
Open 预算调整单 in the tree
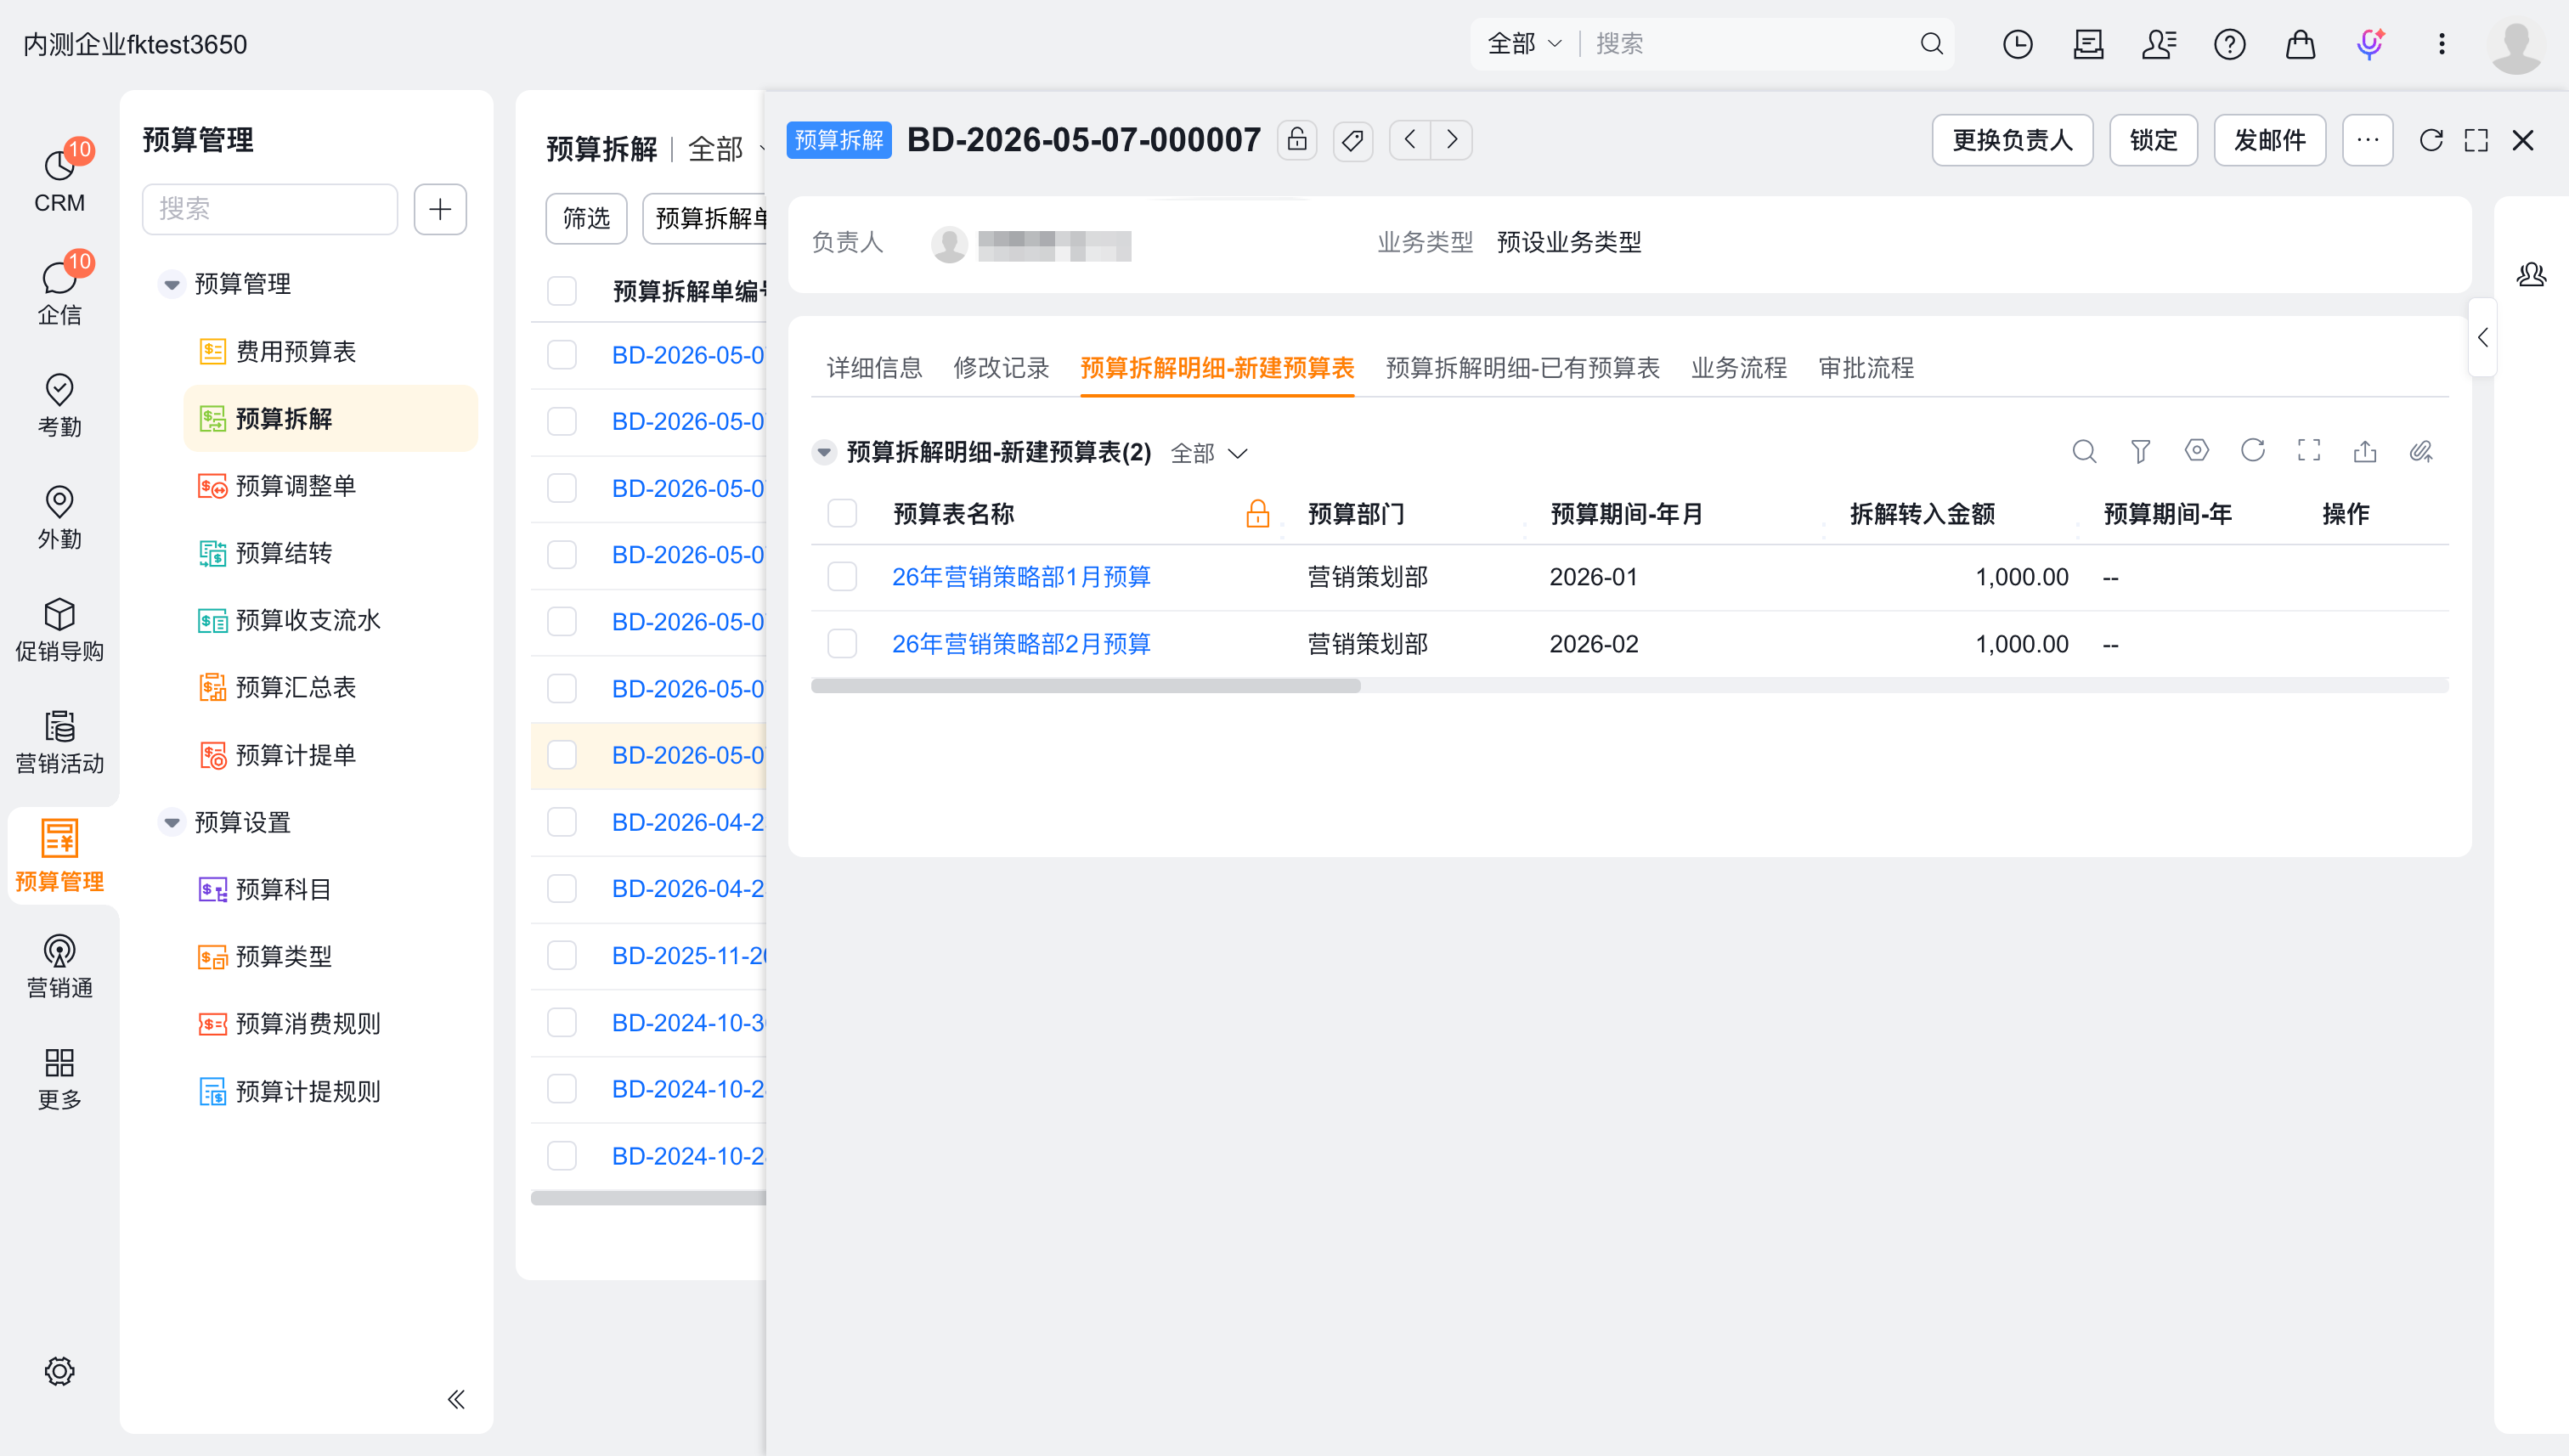pyautogui.click(x=296, y=486)
